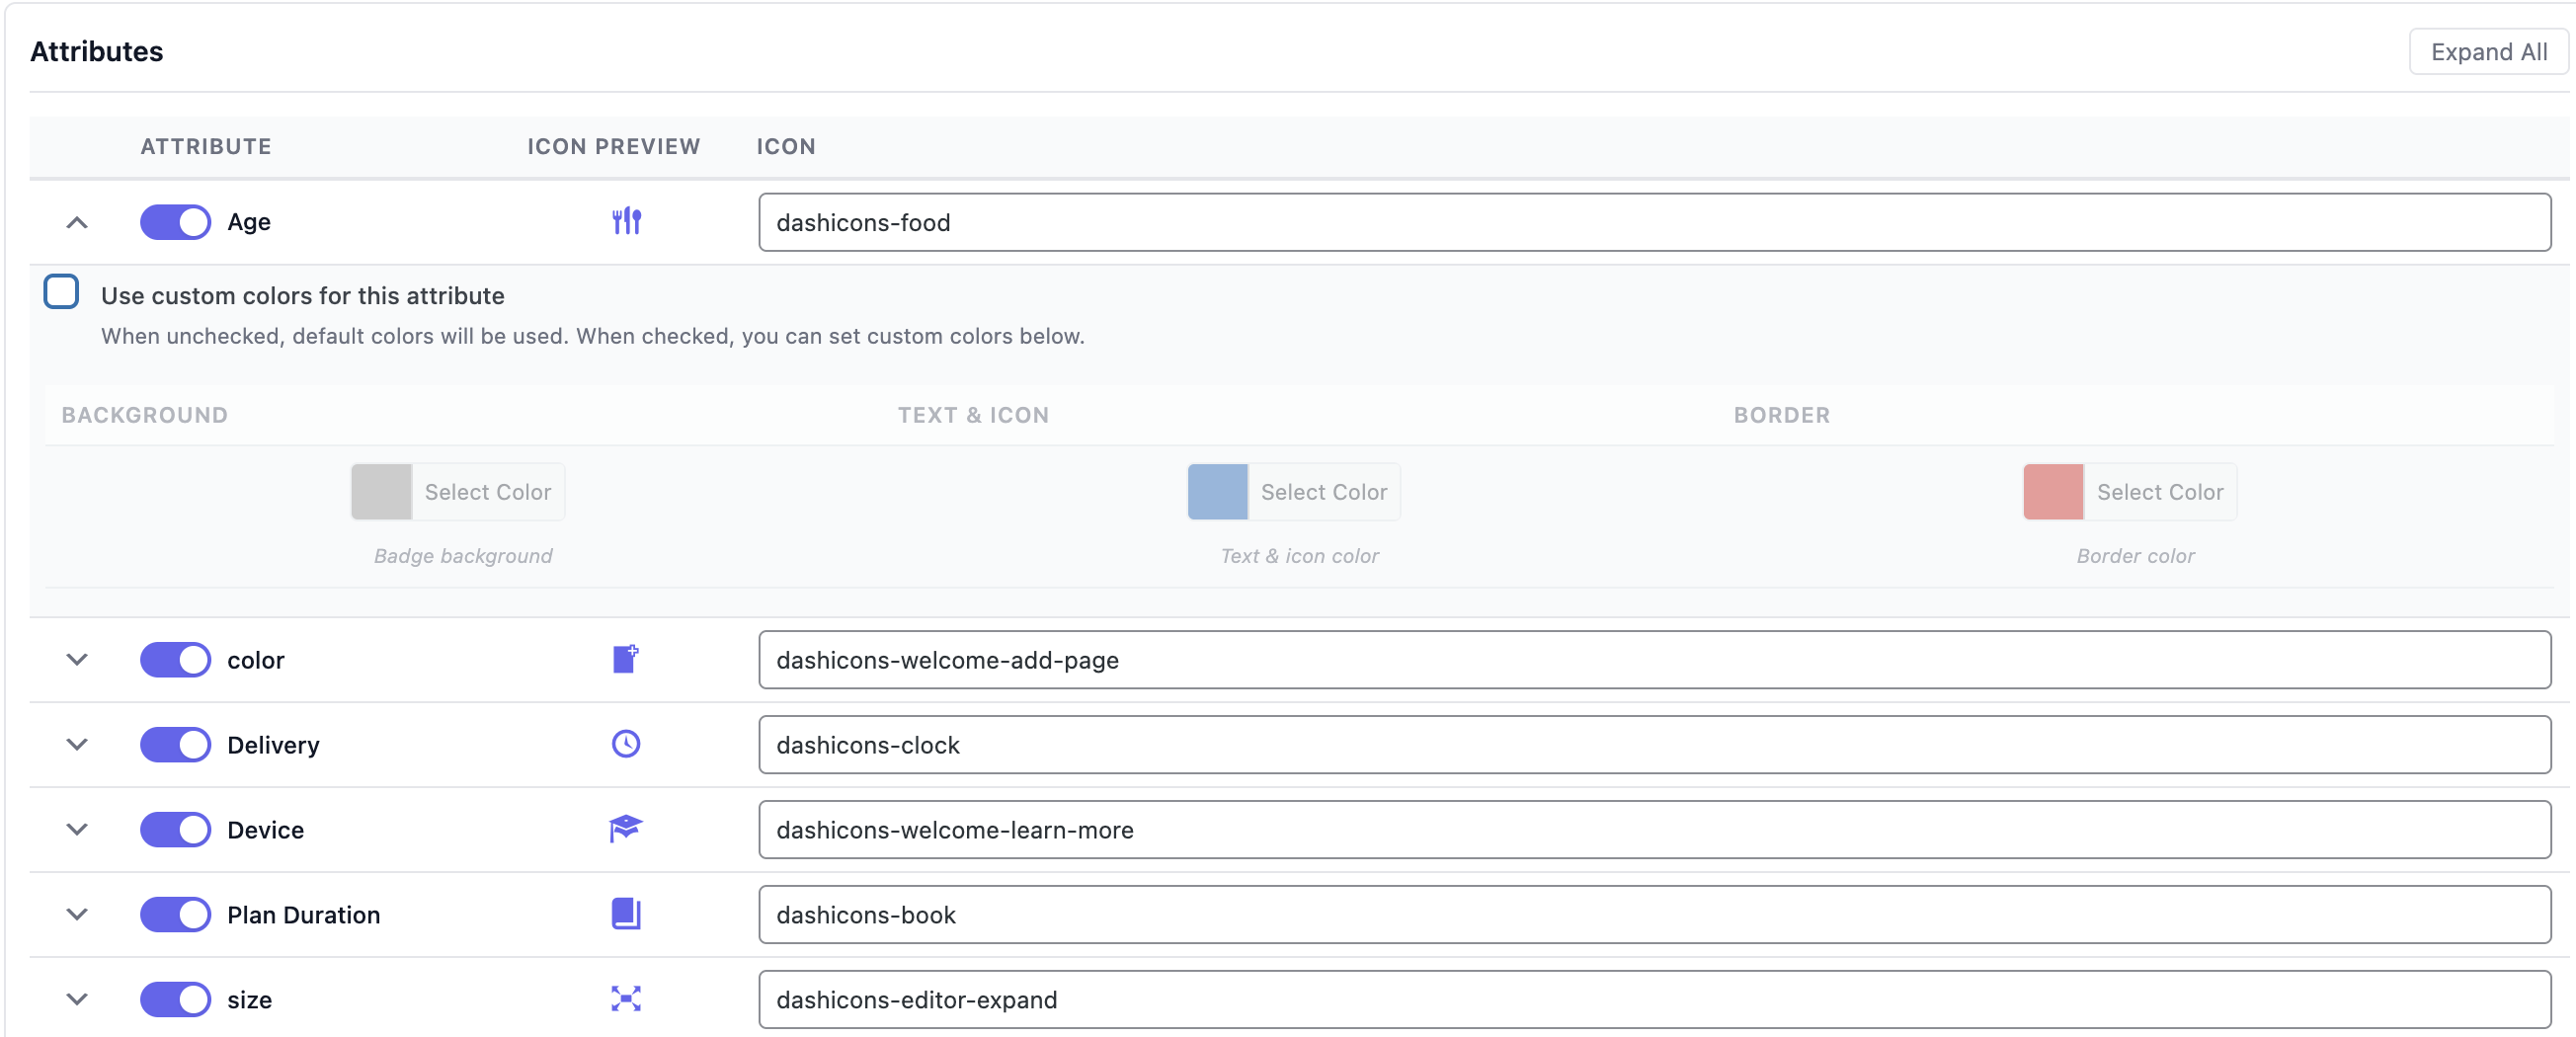Select the gray badge background color swatch
2576x1037 pixels.
click(380, 491)
